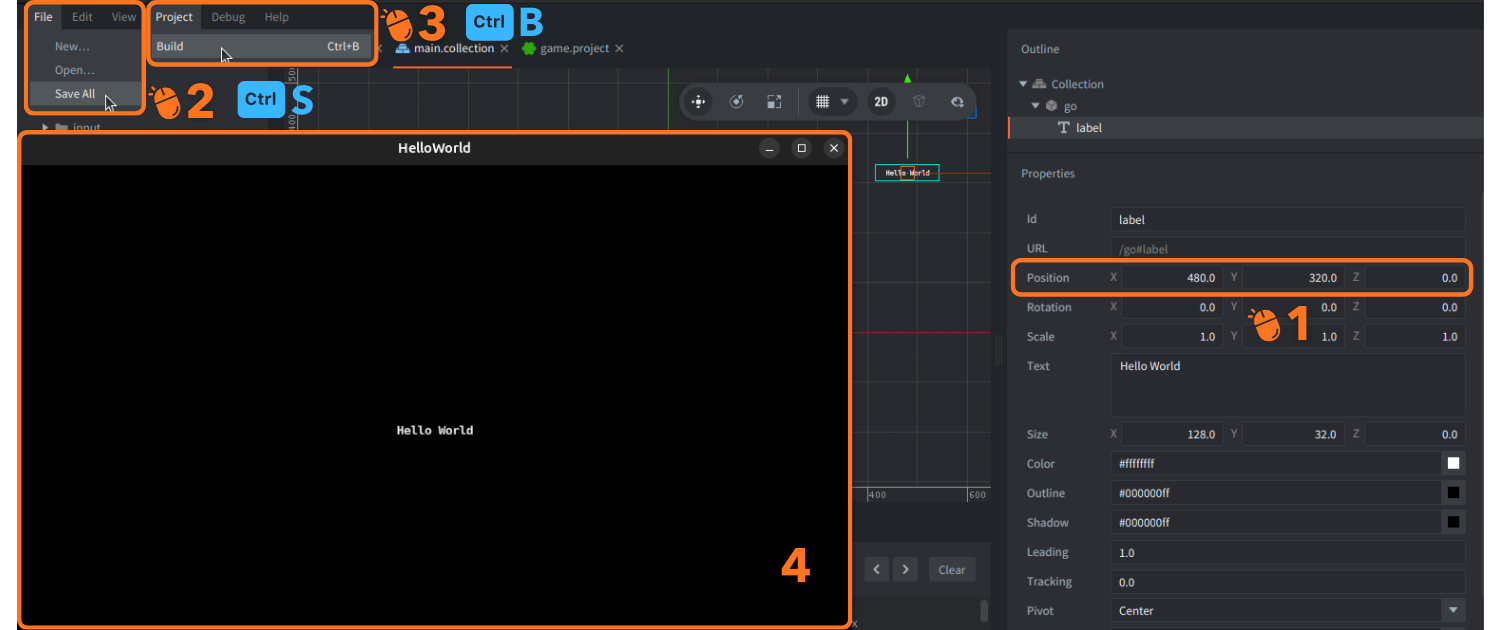The height and width of the screenshot is (630, 1500).
Task: Open the grid settings dropdown arrow
Action: click(x=845, y=102)
